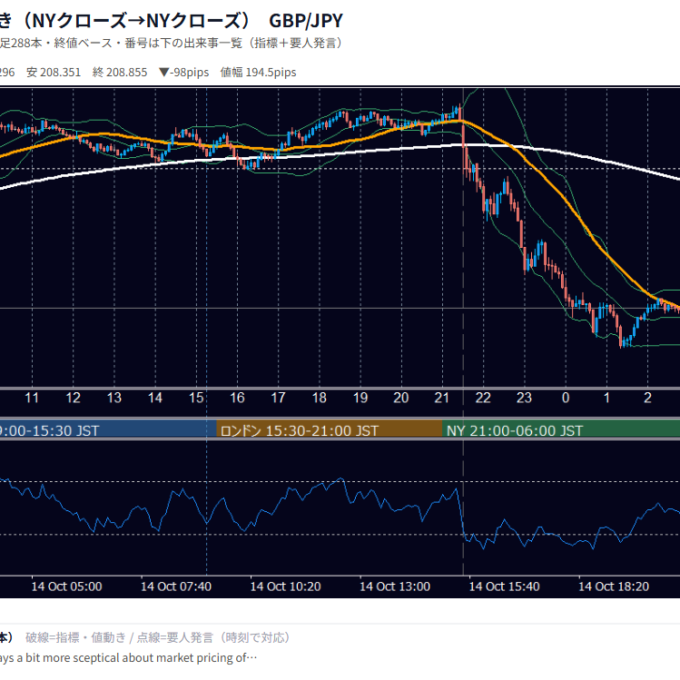680x680 pixels.
Task: Click the 14 Oct 15:40 timestamp
Action: pos(504,586)
